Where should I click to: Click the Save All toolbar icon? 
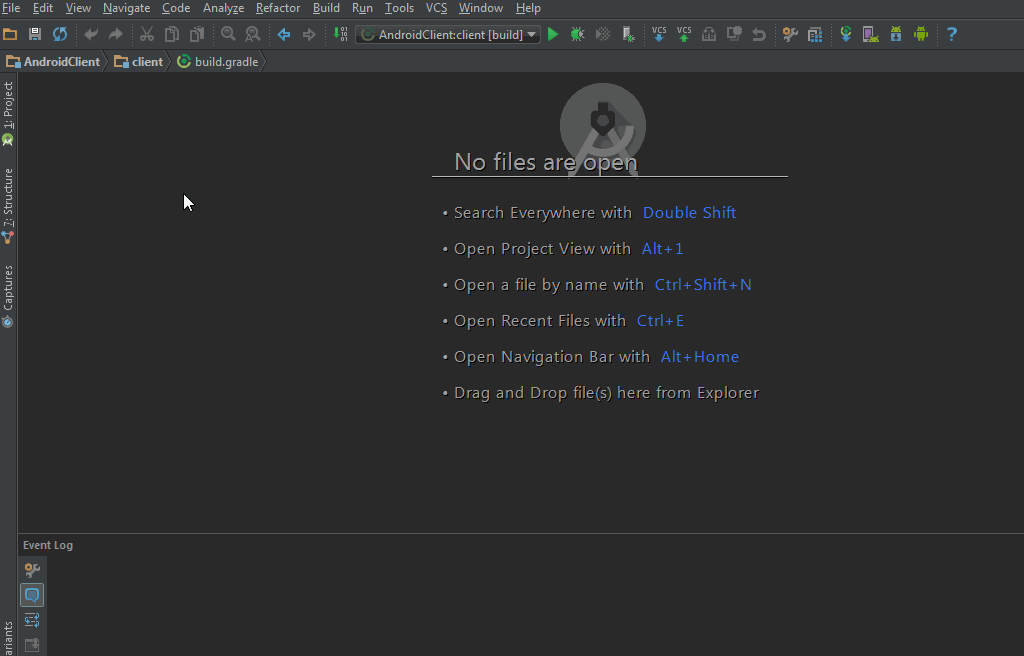pyautogui.click(x=35, y=34)
